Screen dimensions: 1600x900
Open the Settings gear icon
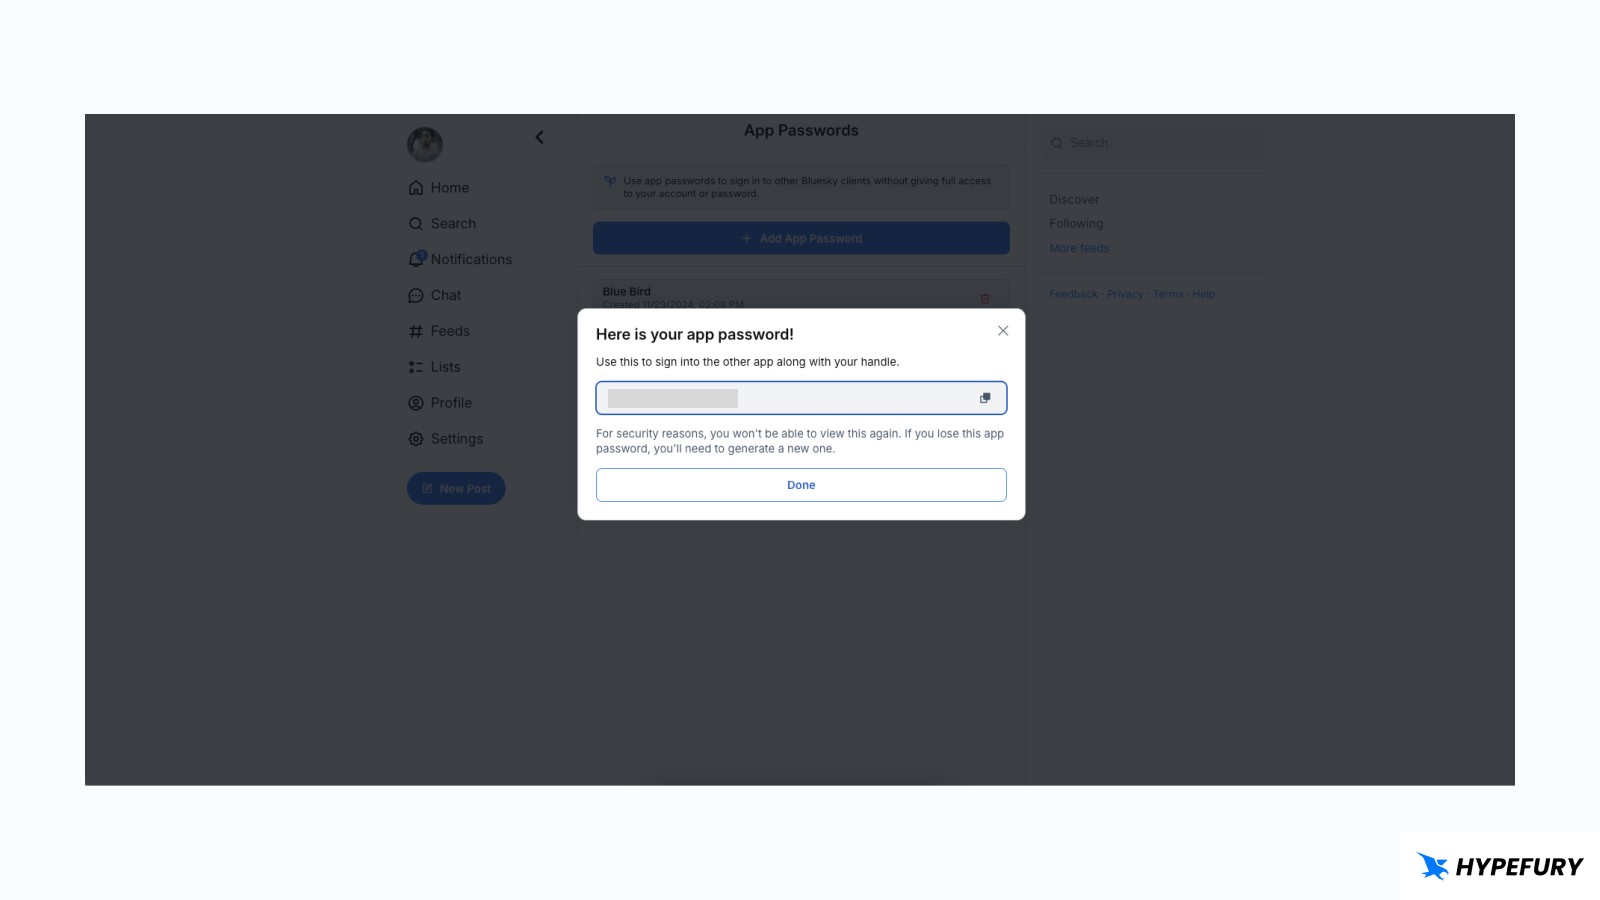(416, 438)
